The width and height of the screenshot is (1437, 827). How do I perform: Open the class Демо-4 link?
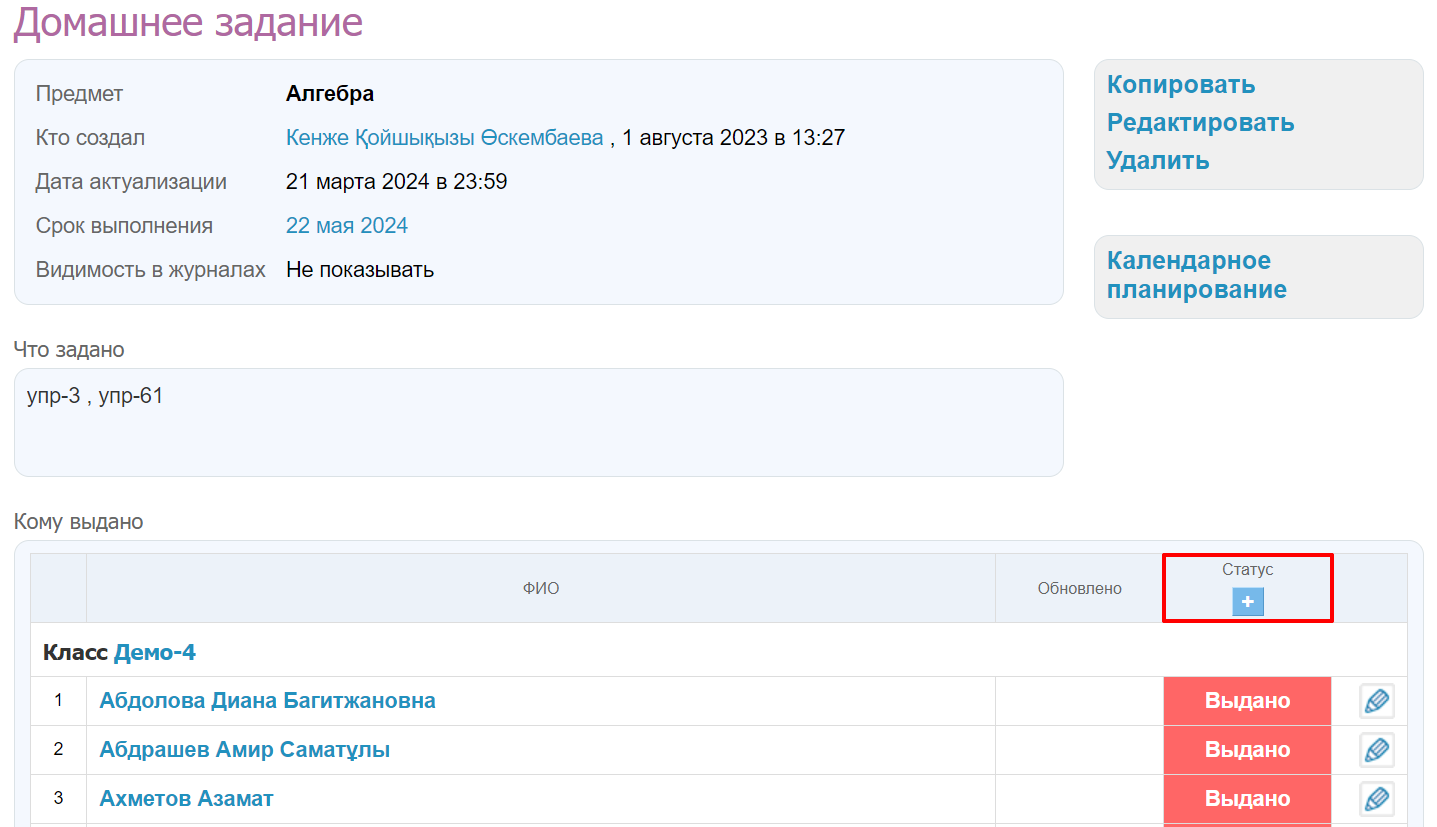pyautogui.click(x=155, y=653)
